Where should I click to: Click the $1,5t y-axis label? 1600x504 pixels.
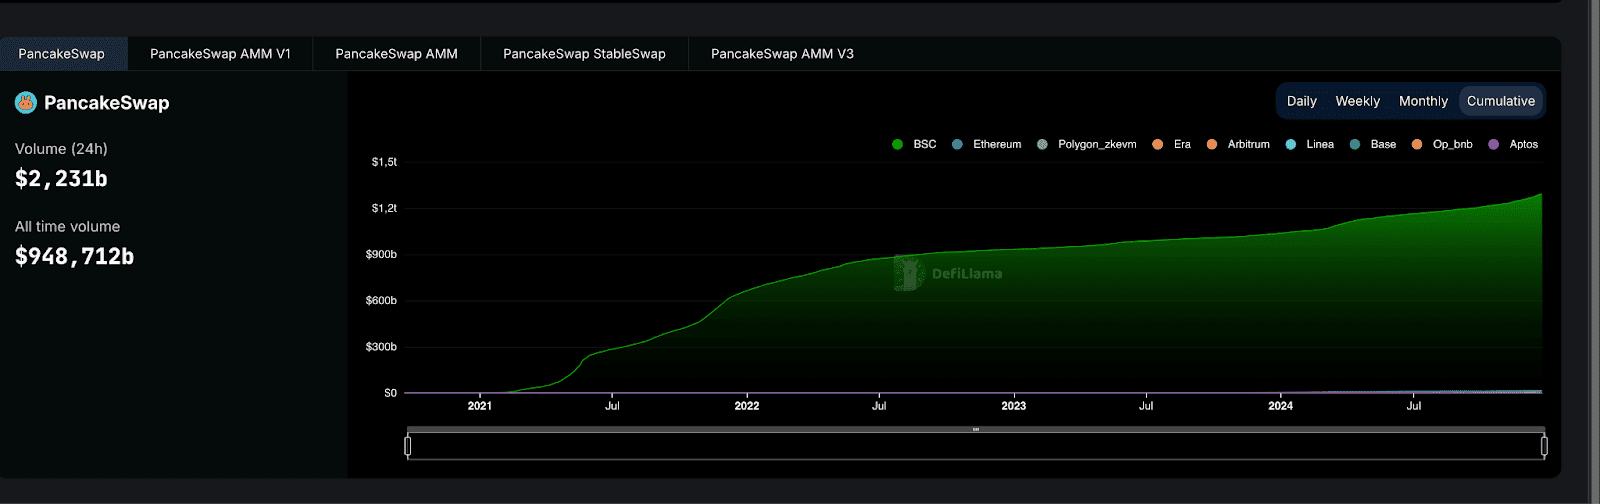point(384,162)
